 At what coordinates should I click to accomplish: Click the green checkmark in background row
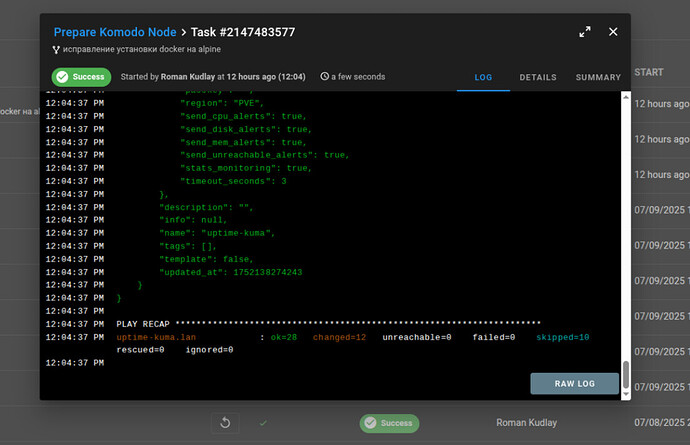coord(263,423)
